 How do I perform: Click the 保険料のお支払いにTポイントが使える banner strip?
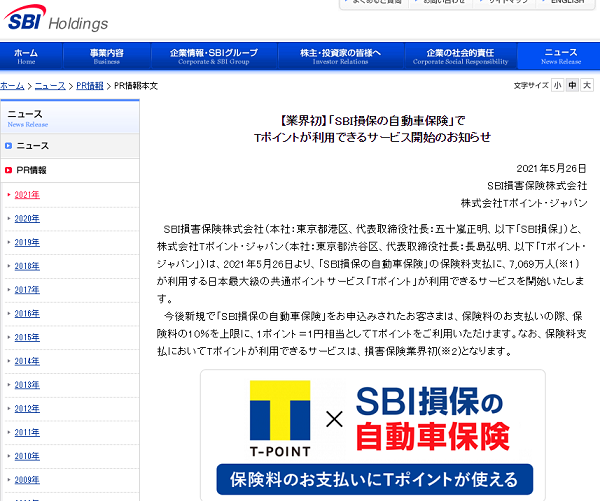[375, 480]
